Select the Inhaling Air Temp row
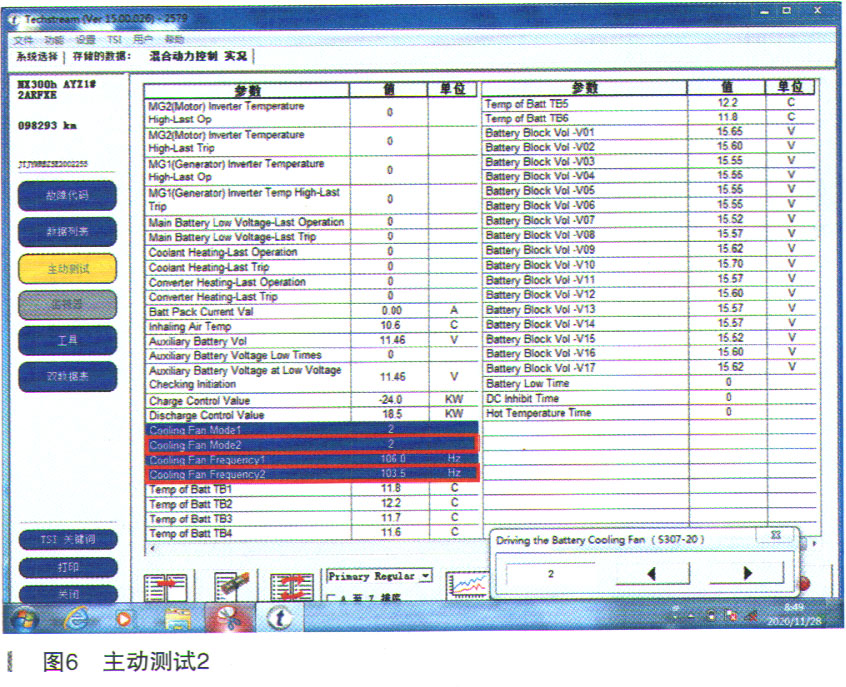This screenshot has height=687, width=846. click(x=311, y=326)
